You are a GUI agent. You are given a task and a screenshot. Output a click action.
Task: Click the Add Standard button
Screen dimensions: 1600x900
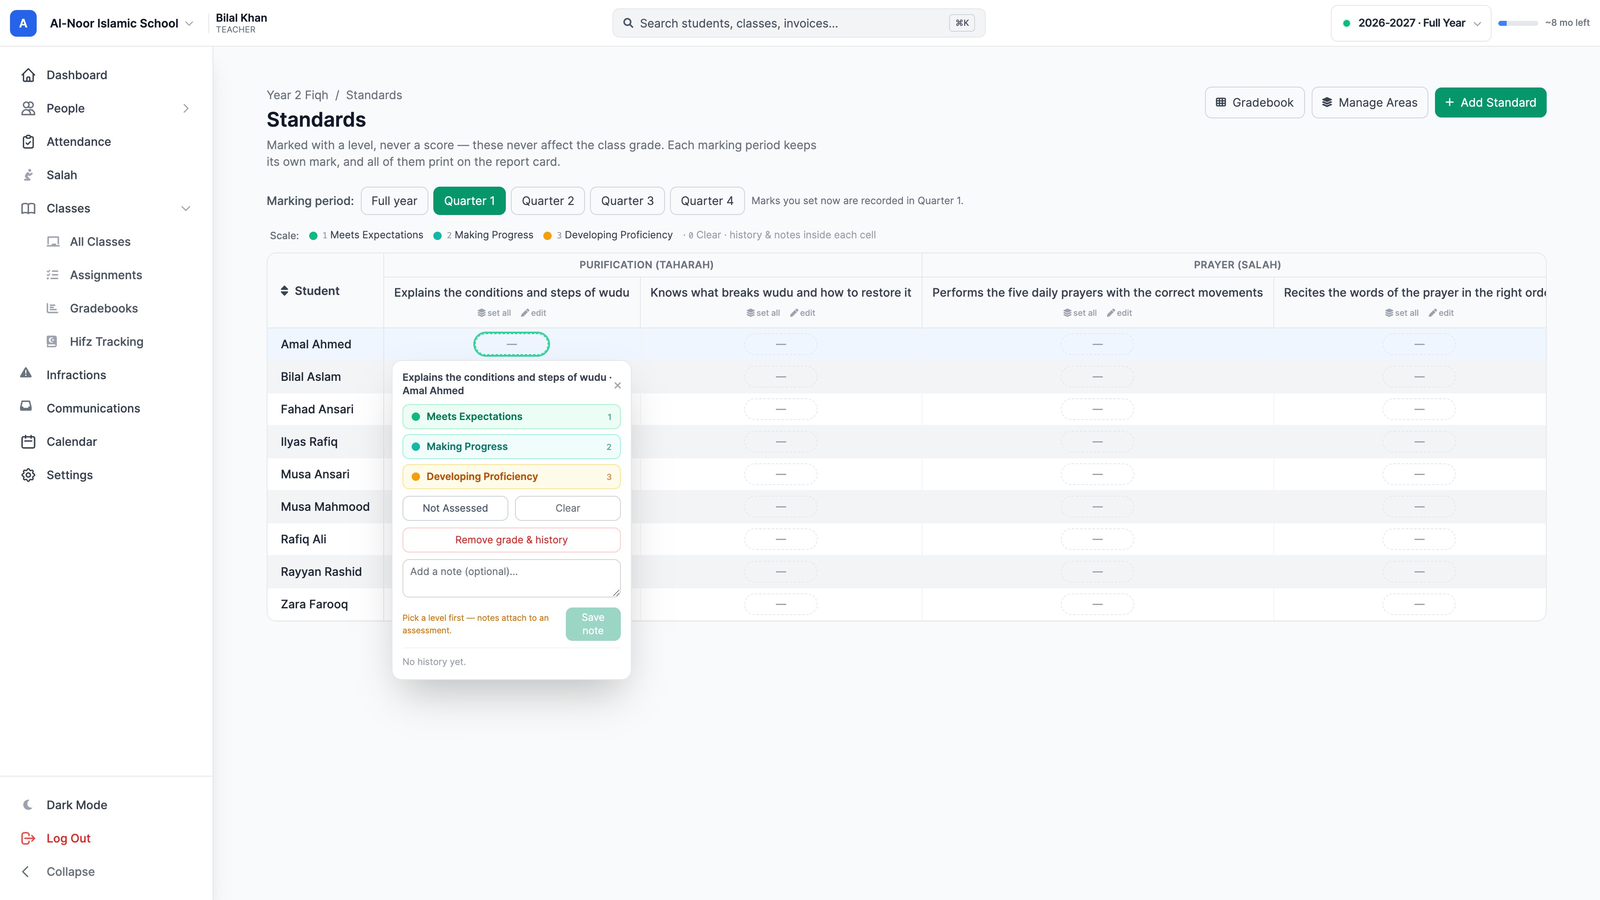[x=1490, y=102]
